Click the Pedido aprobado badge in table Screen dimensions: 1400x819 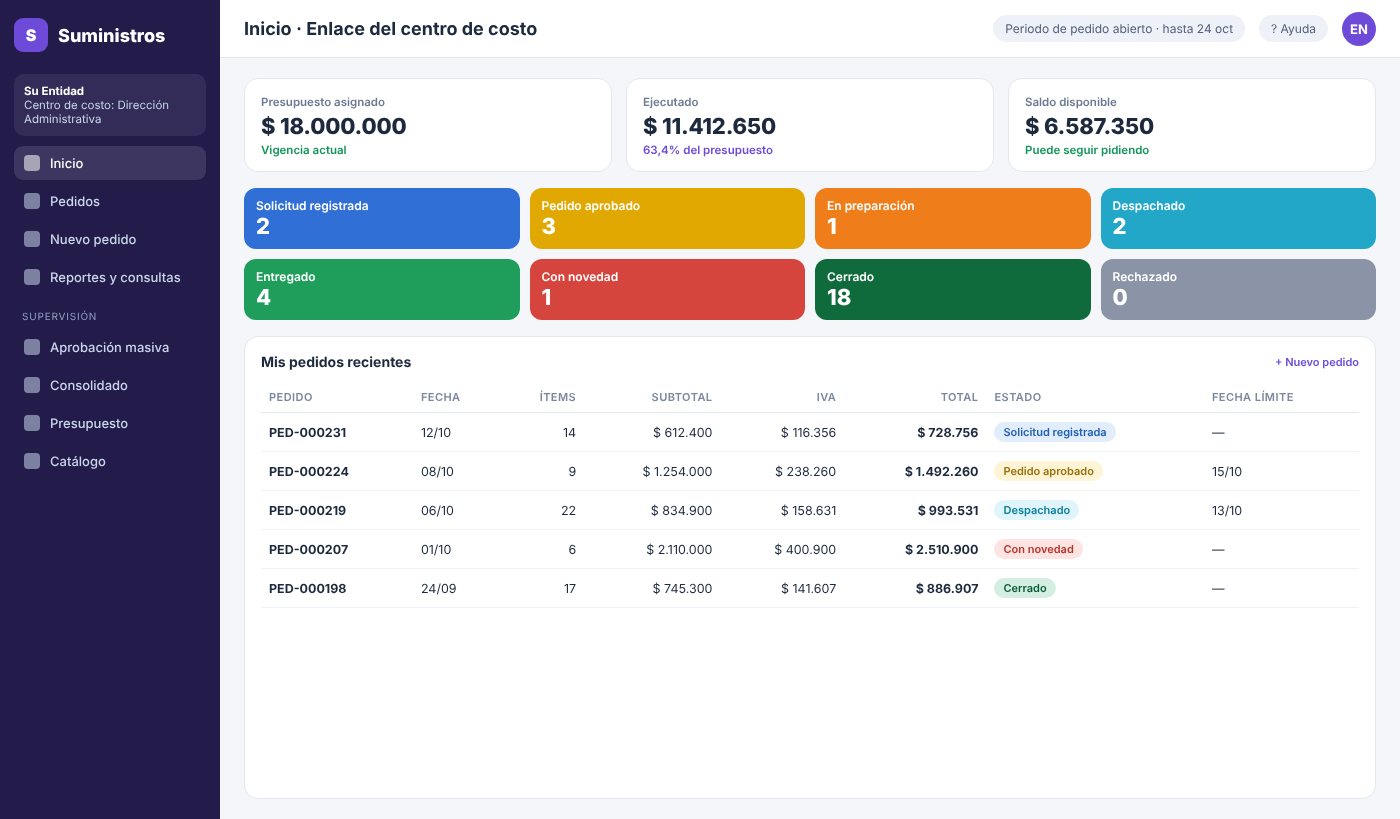[1048, 471]
